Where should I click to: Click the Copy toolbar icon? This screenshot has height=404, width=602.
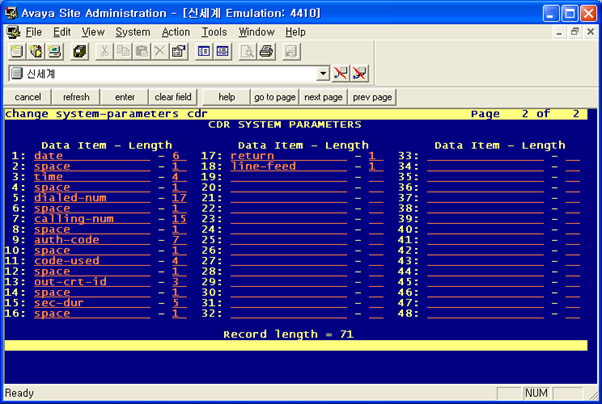click(123, 51)
